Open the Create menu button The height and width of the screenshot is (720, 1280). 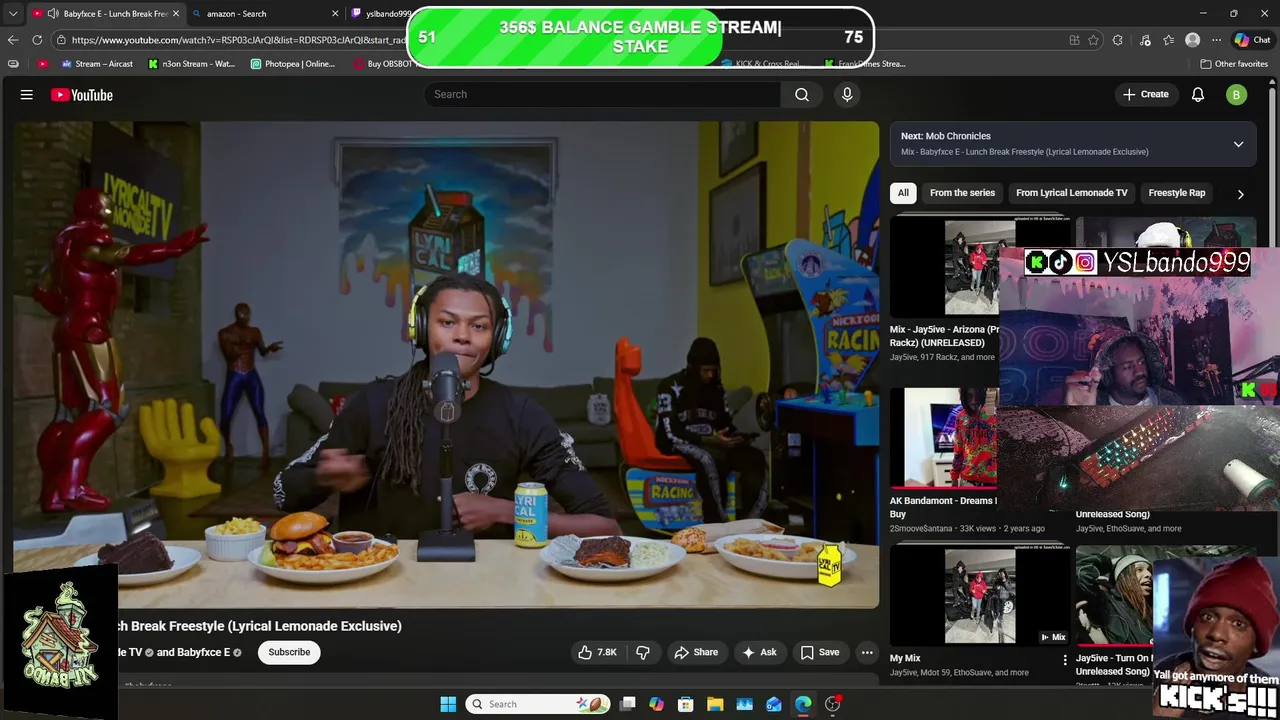point(1146,94)
